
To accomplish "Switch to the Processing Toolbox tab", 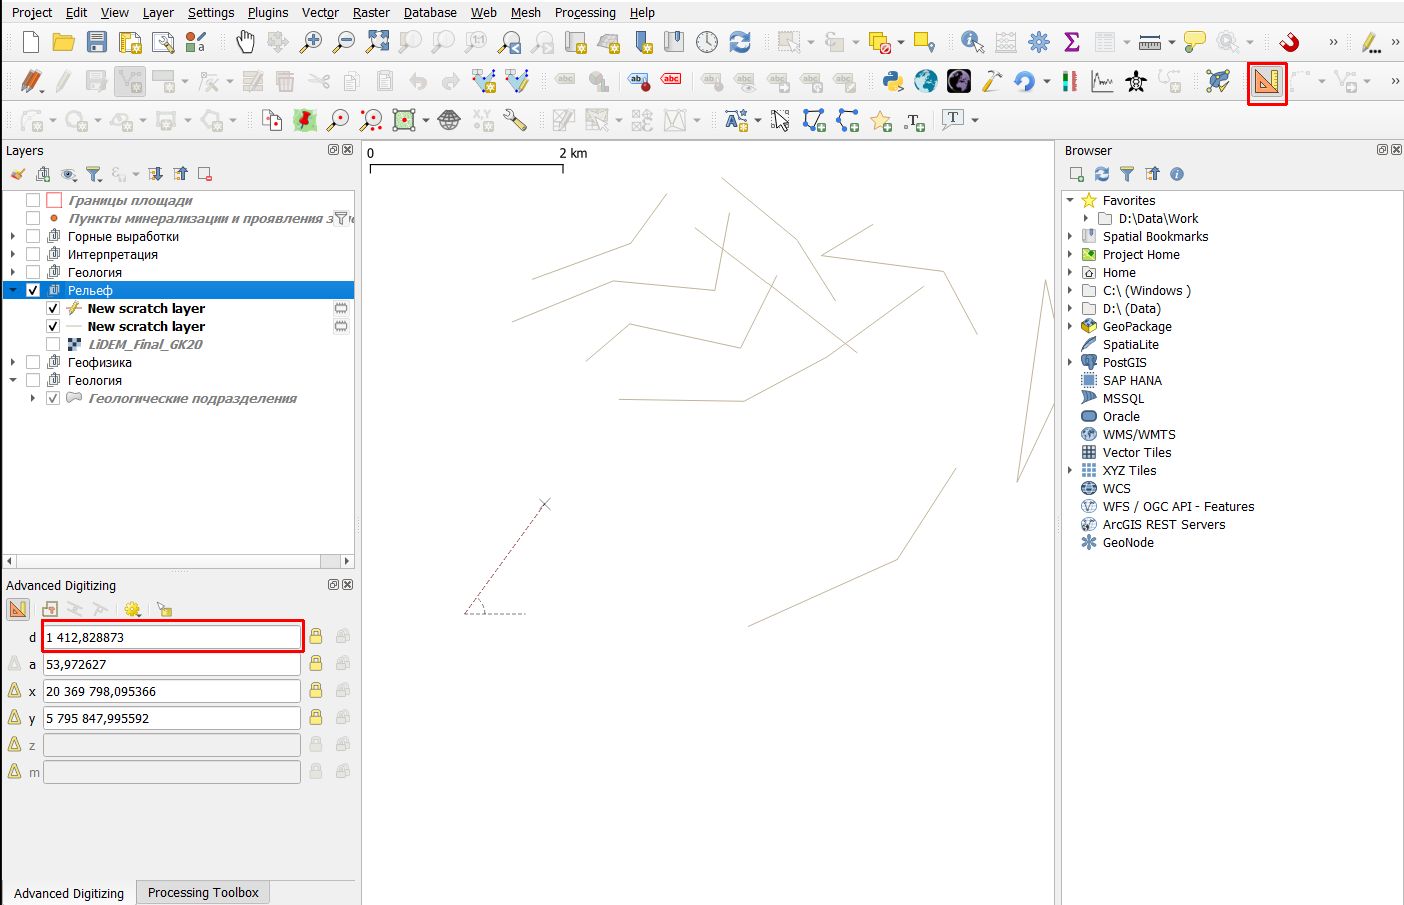I will pyautogui.click(x=203, y=893).
